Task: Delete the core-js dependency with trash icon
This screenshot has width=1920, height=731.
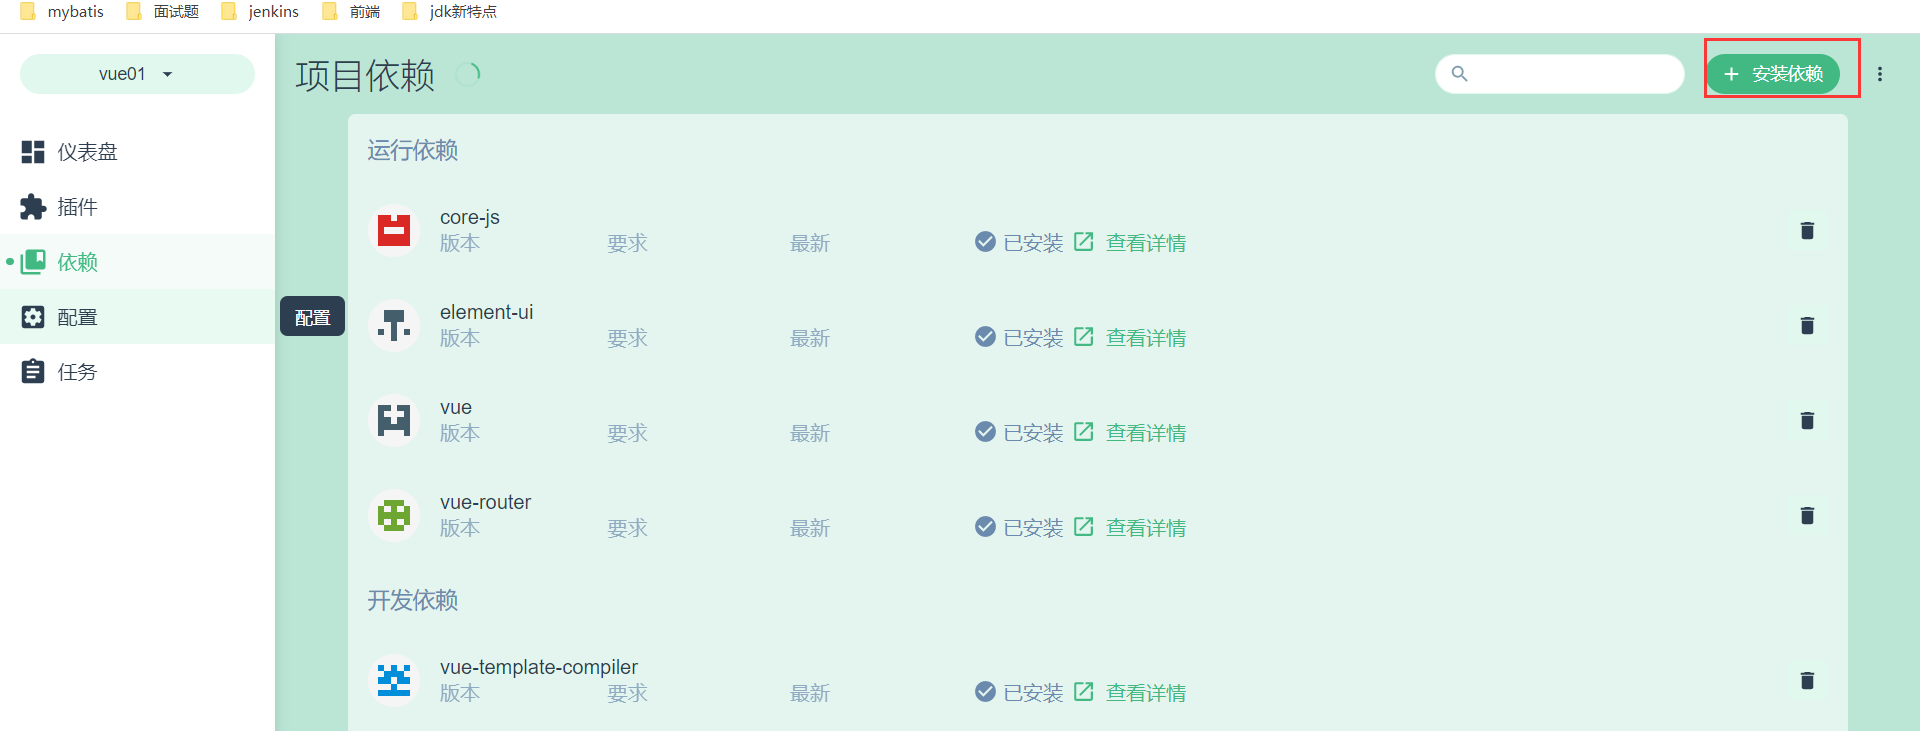Action: pos(1807,231)
